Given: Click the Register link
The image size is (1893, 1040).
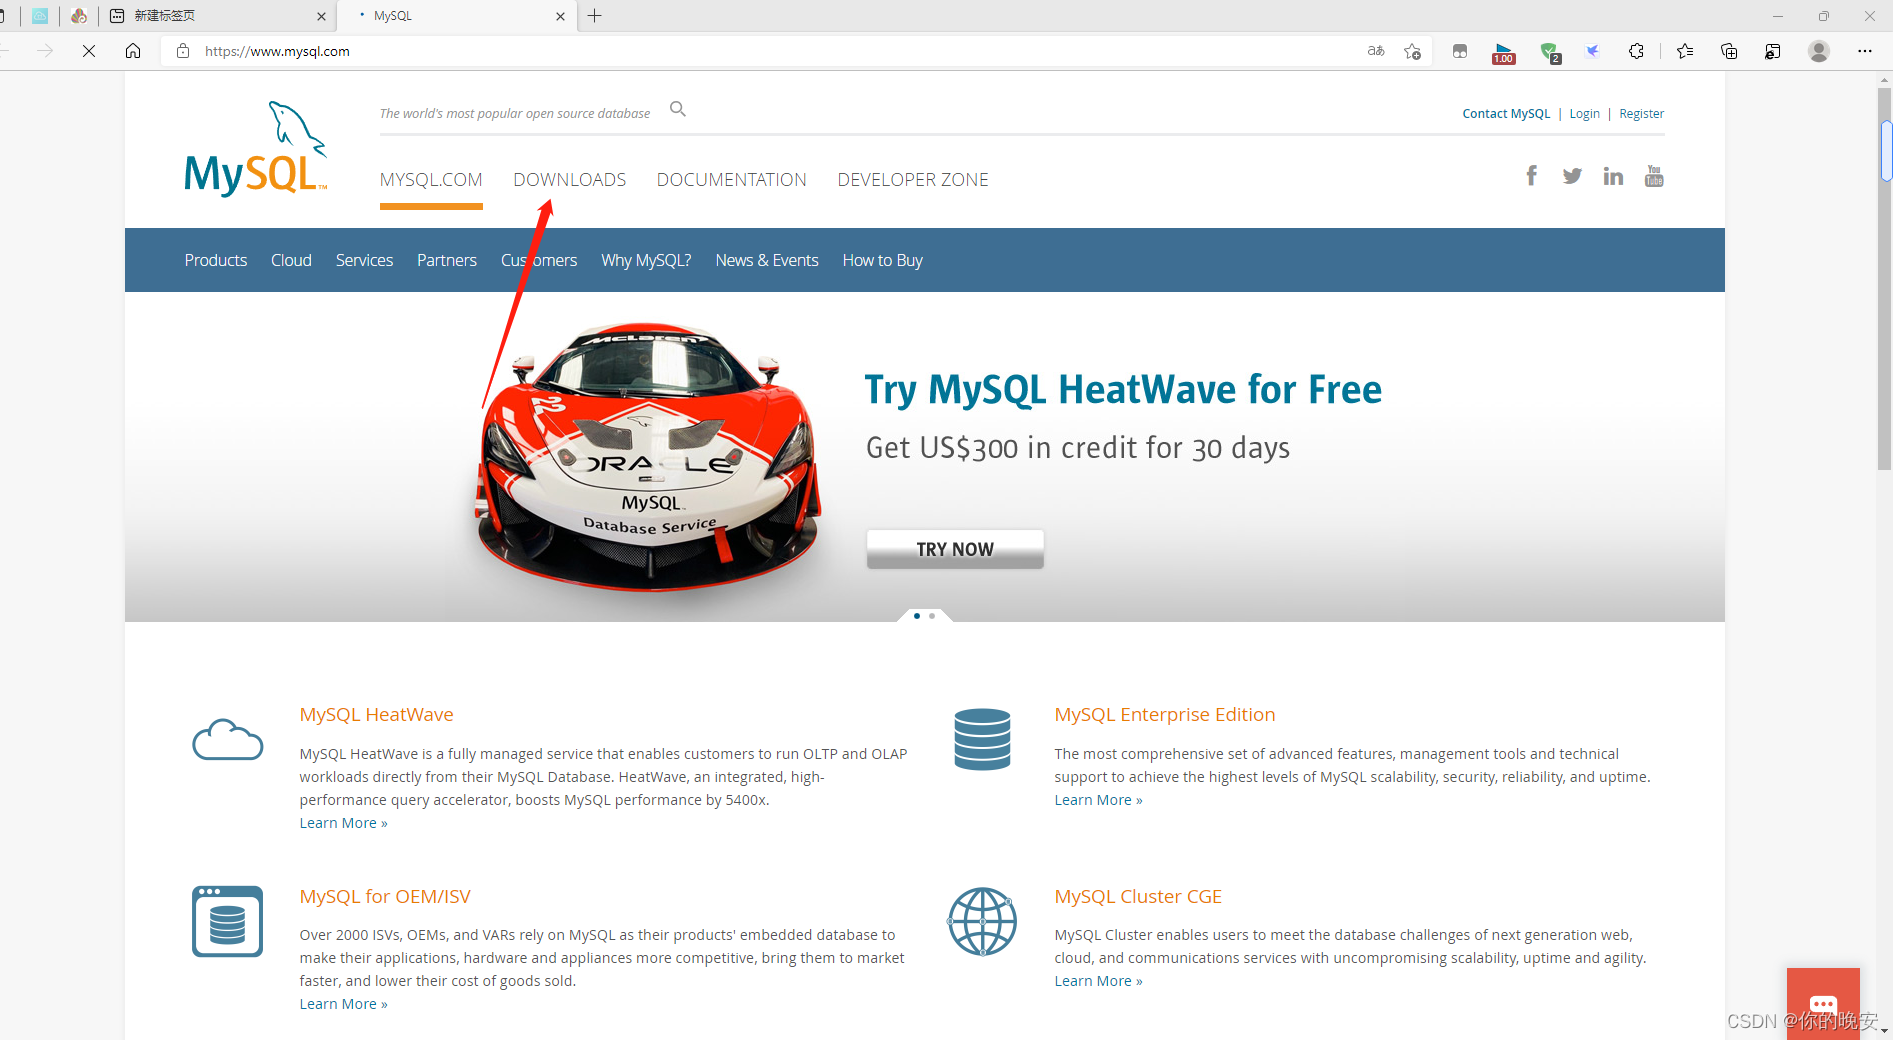Looking at the screenshot, I should [x=1642, y=114].
